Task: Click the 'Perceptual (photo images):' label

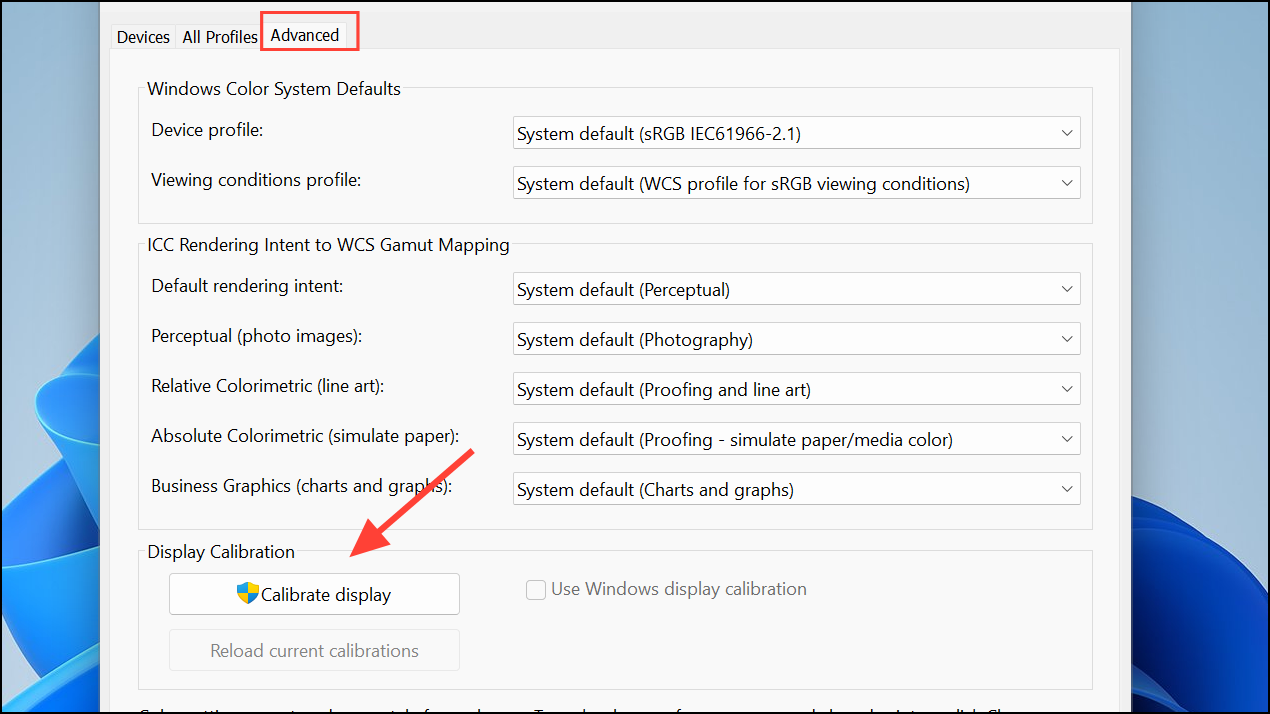Action: click(x=256, y=336)
